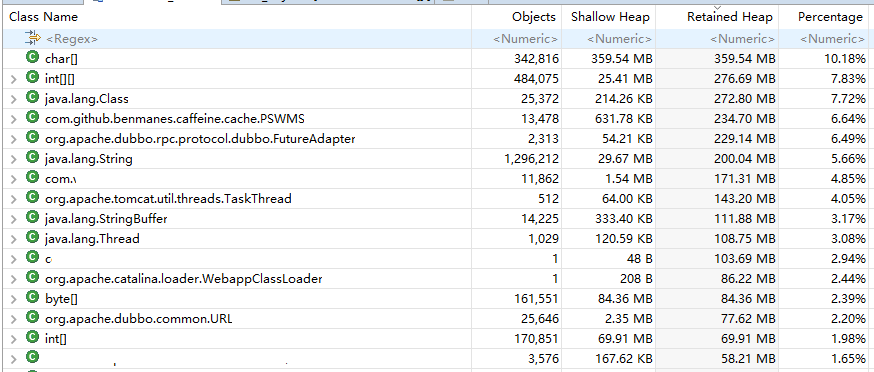The width and height of the screenshot is (874, 372).
Task: Click the Shallow Heap column header
Action: click(x=609, y=17)
